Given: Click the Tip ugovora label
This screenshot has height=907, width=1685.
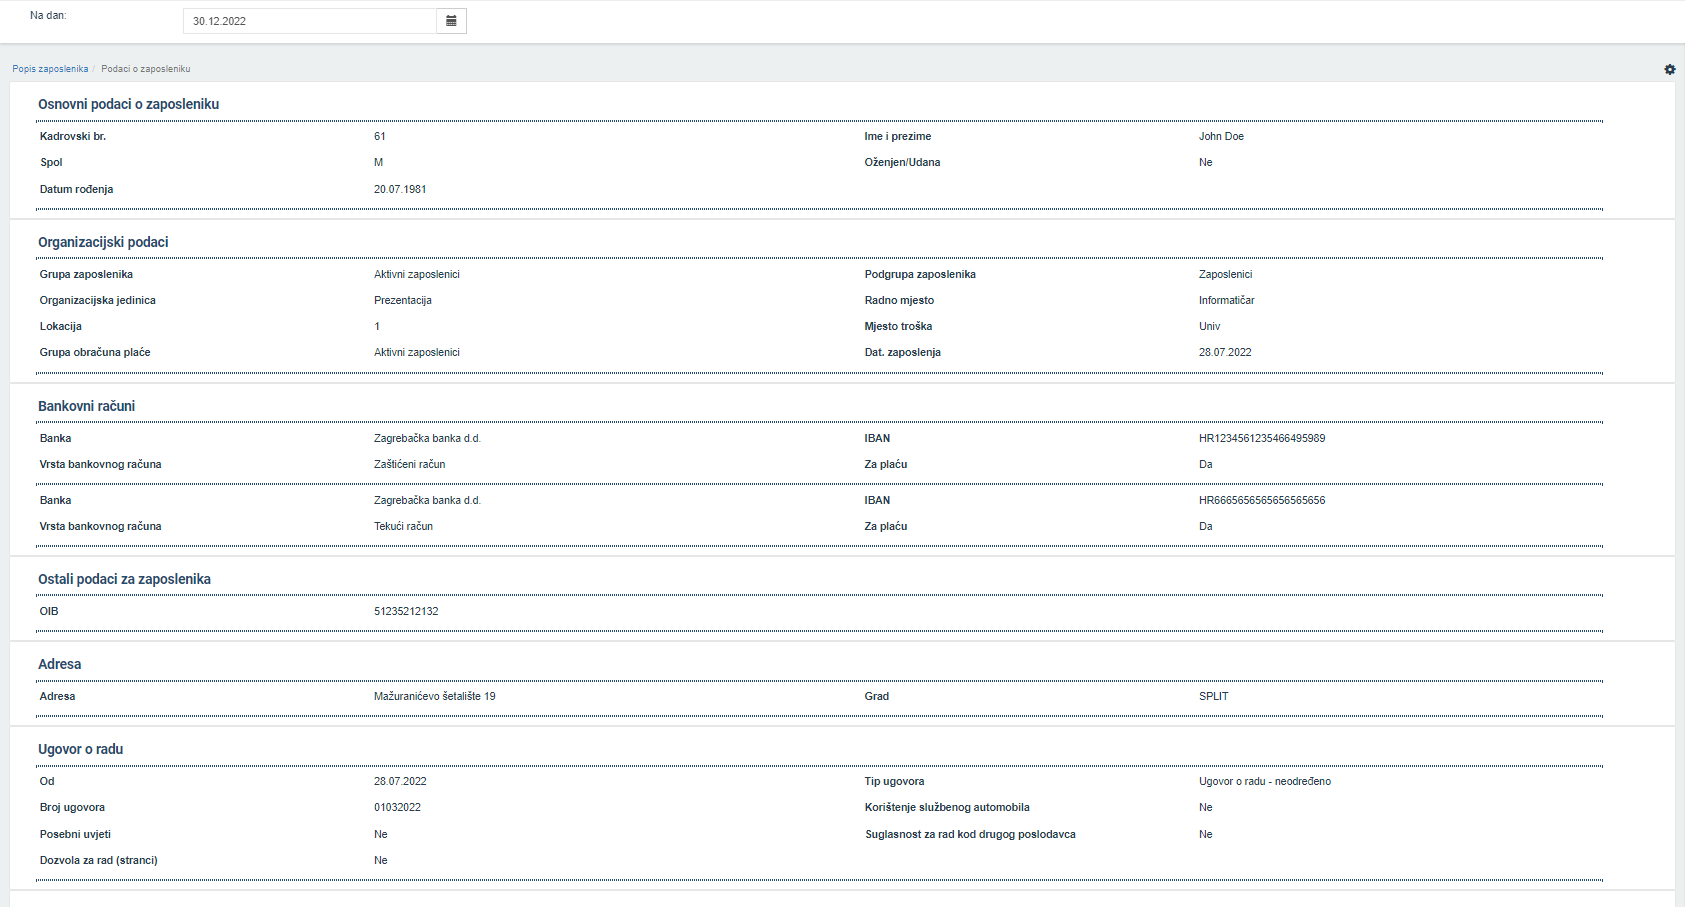Looking at the screenshot, I should click(x=894, y=781).
